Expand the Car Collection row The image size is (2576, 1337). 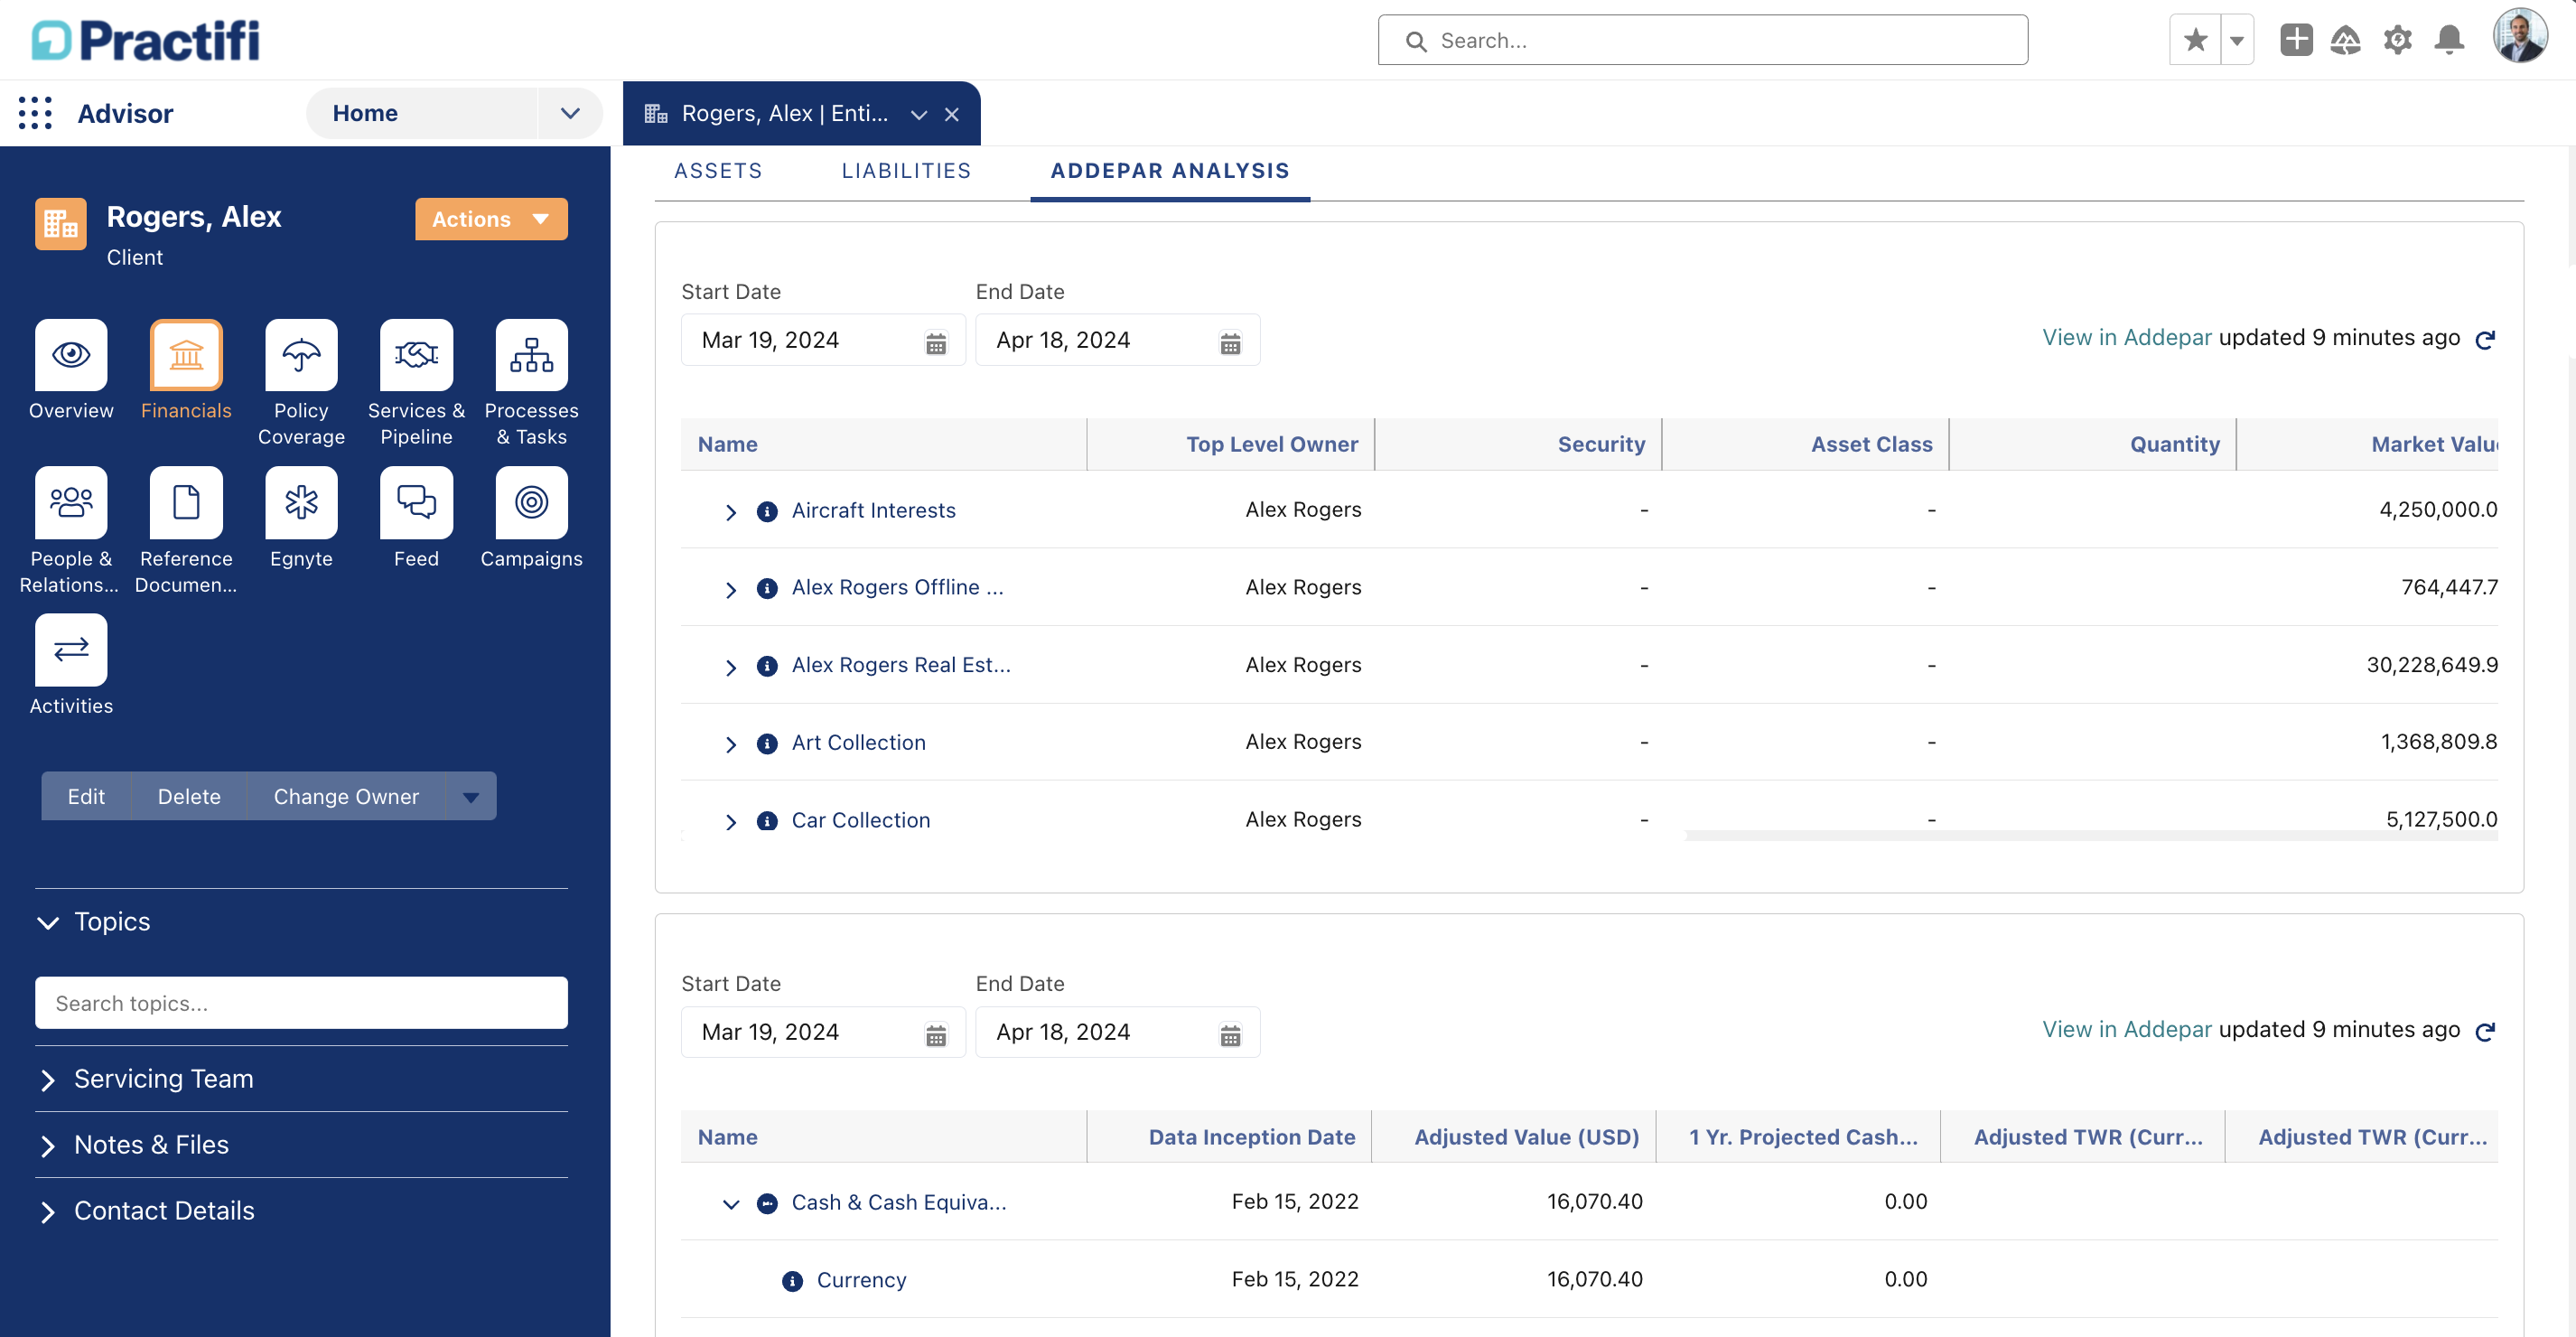pyautogui.click(x=731, y=822)
